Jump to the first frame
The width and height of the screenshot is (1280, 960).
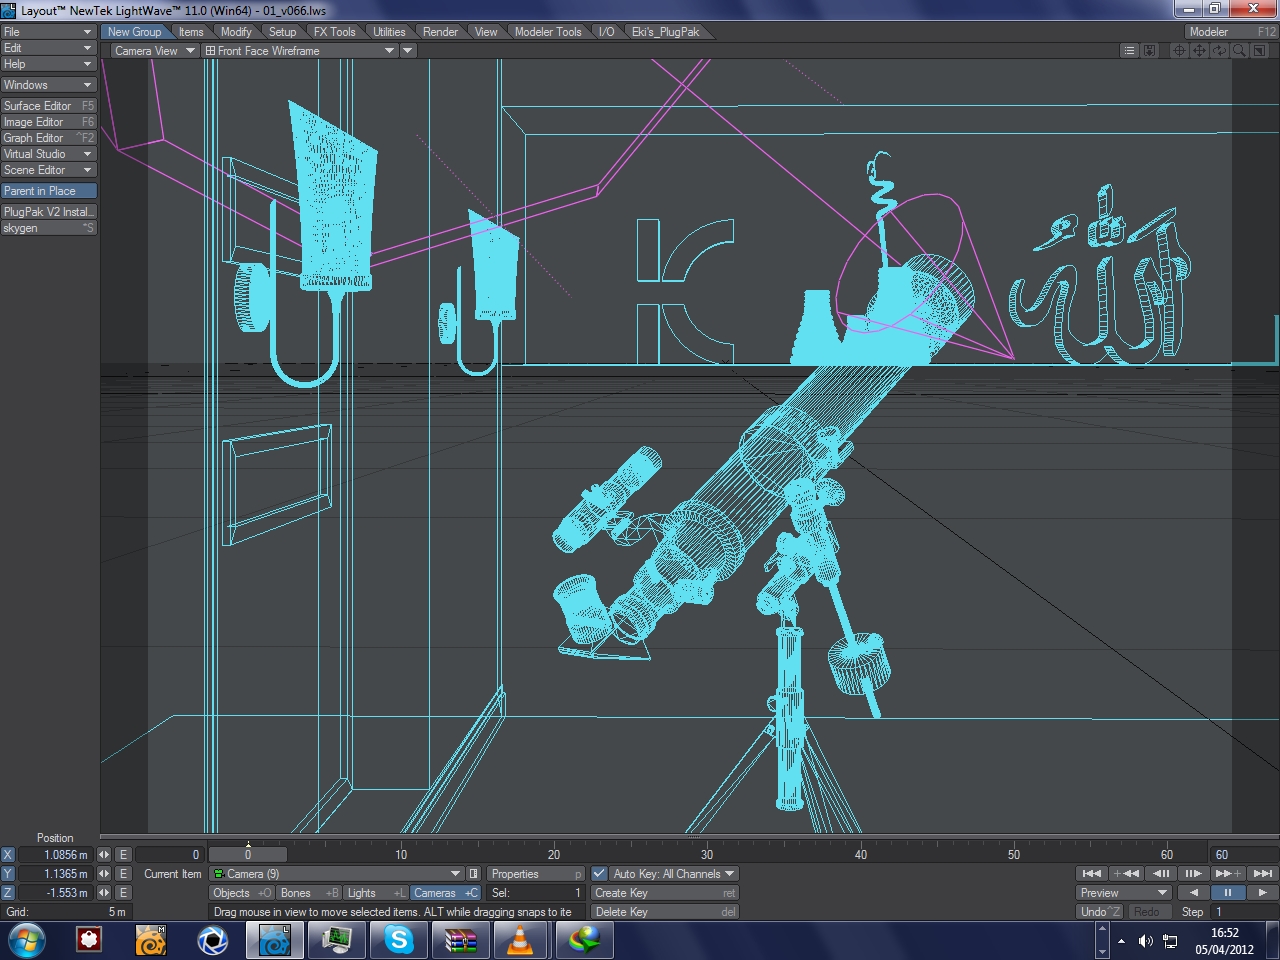click(x=1091, y=873)
